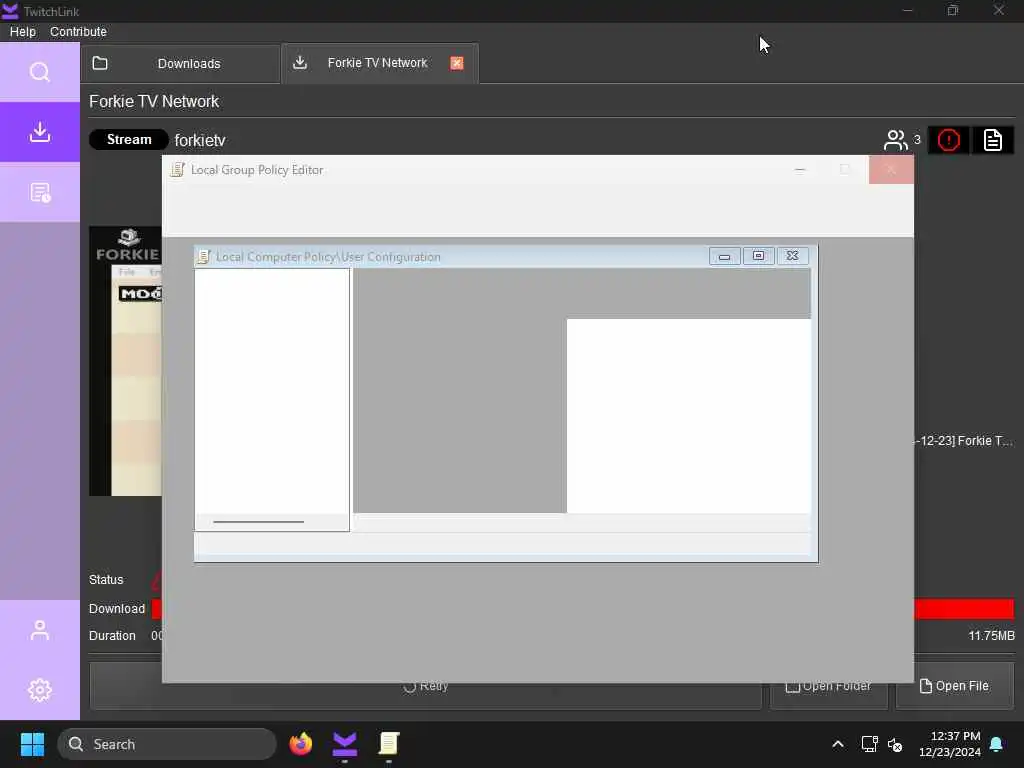Close the Forkie TV Network tab
The height and width of the screenshot is (768, 1024).
(457, 63)
